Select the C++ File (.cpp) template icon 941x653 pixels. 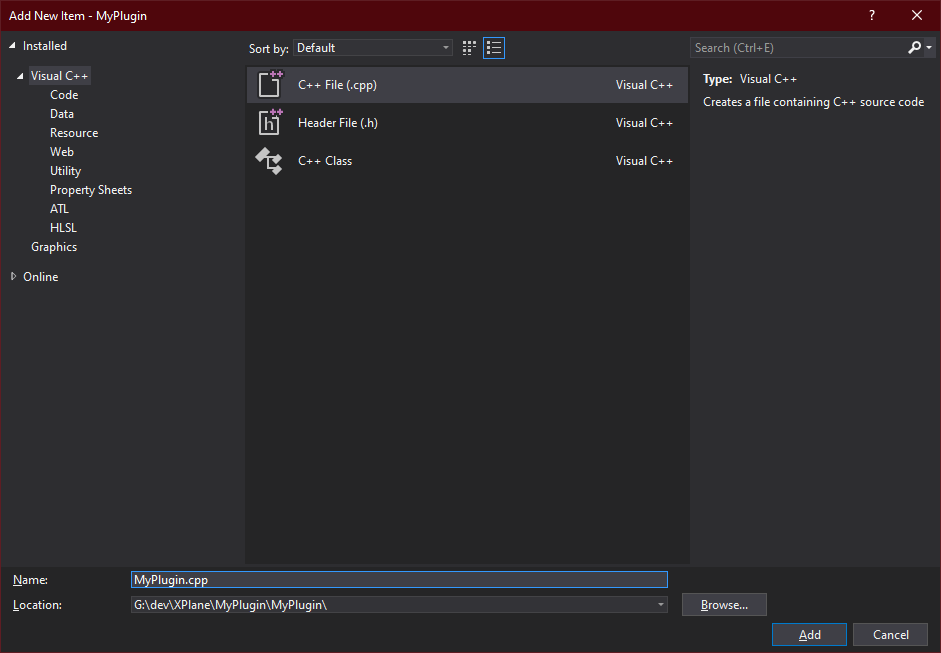tap(269, 84)
